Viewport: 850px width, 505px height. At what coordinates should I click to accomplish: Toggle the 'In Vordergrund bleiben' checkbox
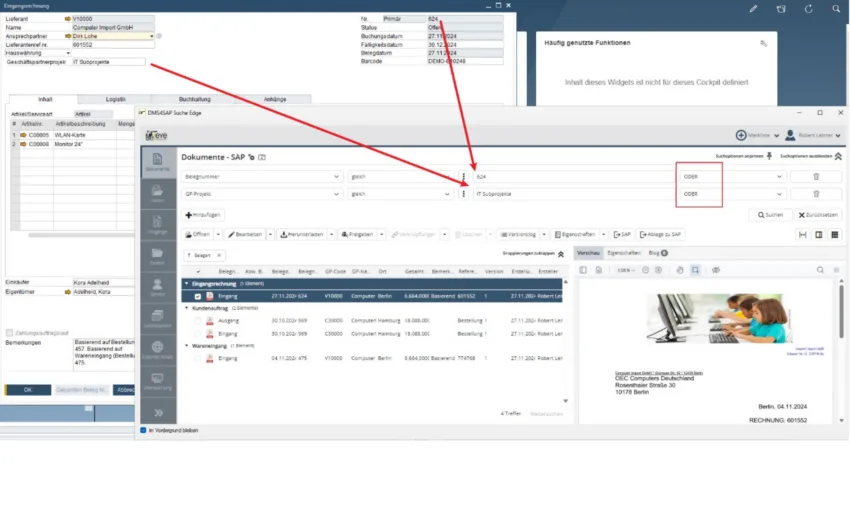(x=143, y=430)
